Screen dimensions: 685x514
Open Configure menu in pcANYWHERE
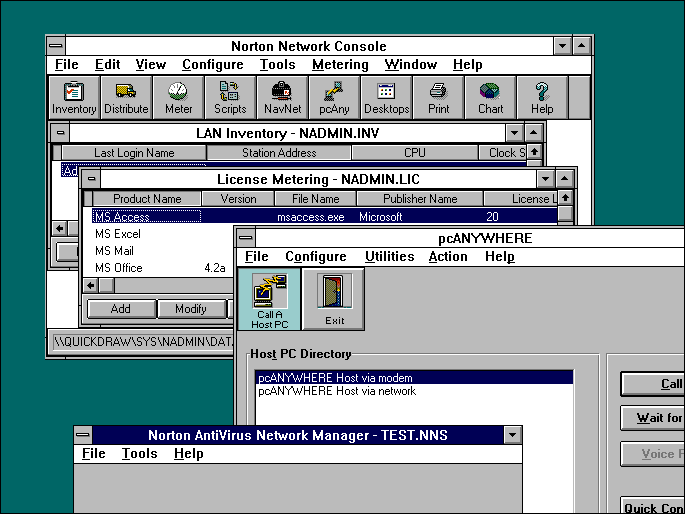[x=315, y=256]
